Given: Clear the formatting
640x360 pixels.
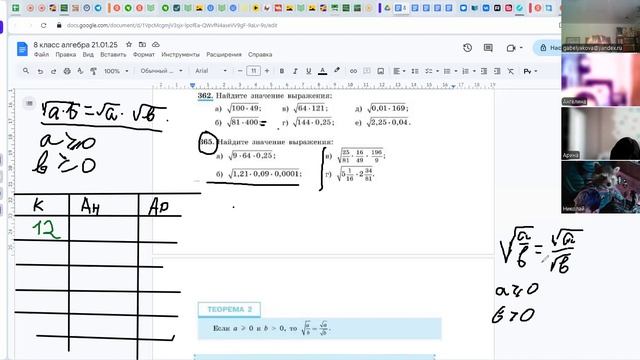Looking at the screenshot, I should (511, 71).
